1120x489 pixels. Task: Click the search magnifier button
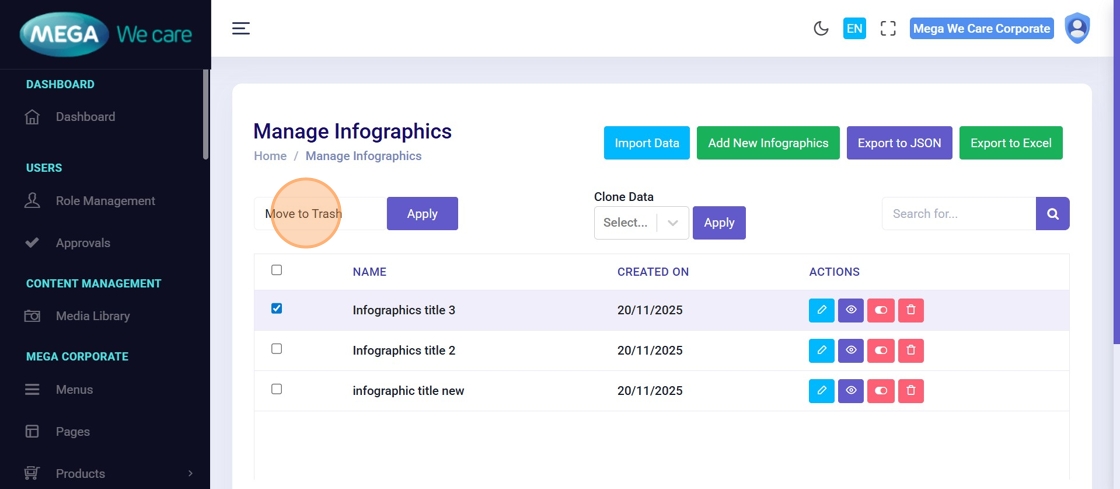1053,214
